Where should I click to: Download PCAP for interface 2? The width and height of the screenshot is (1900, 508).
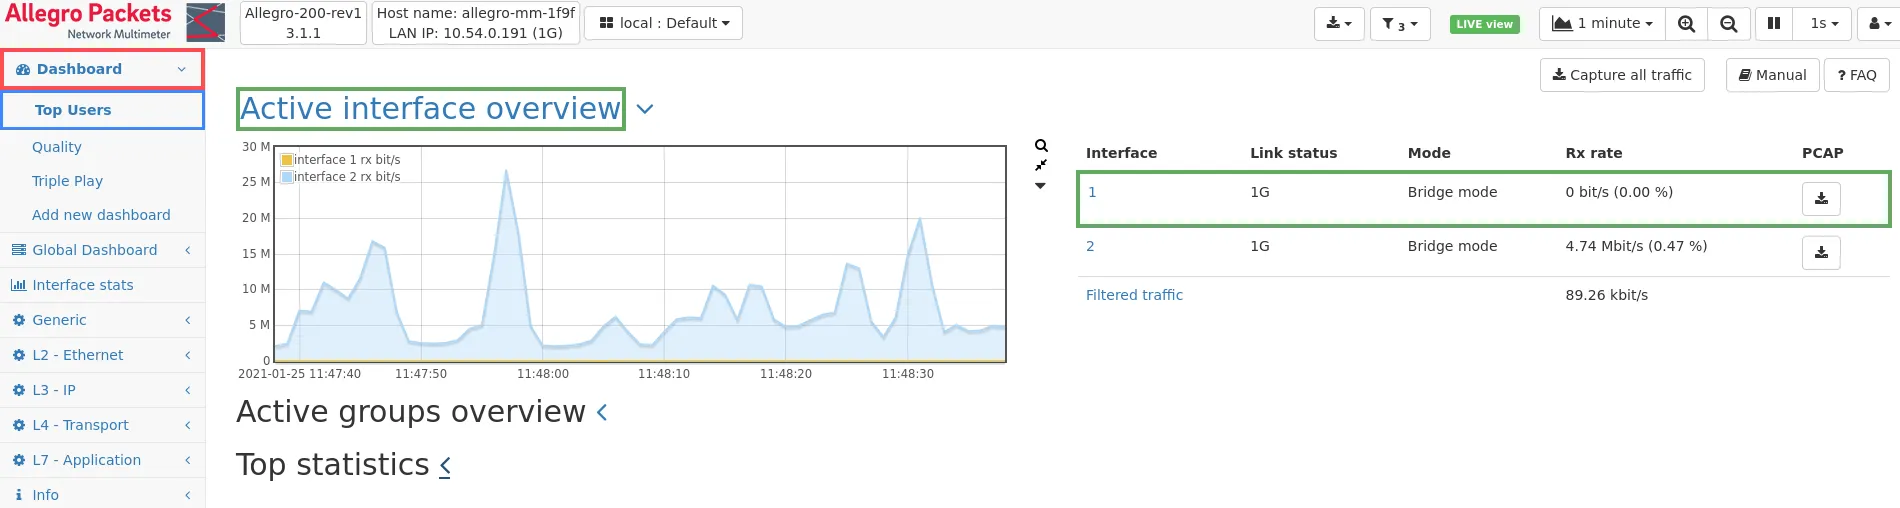1821,253
